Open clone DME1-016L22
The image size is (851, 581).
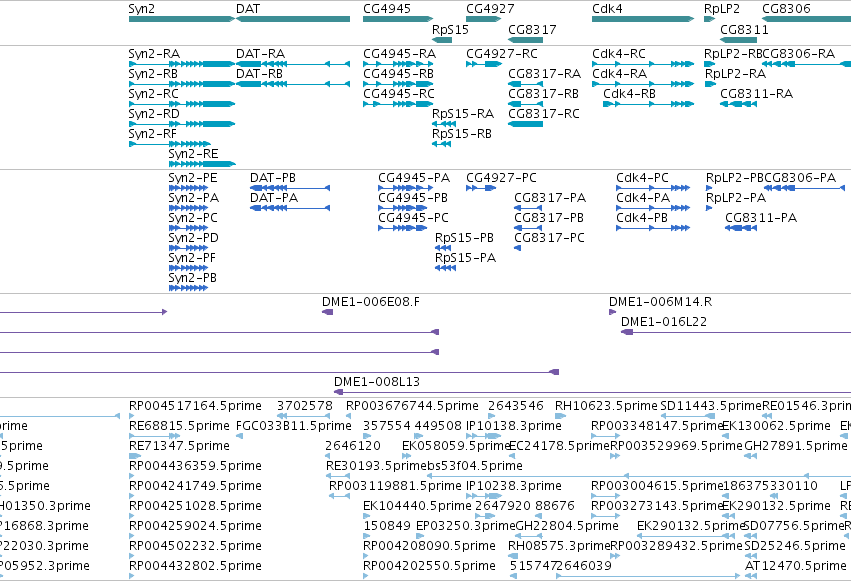pos(664,322)
